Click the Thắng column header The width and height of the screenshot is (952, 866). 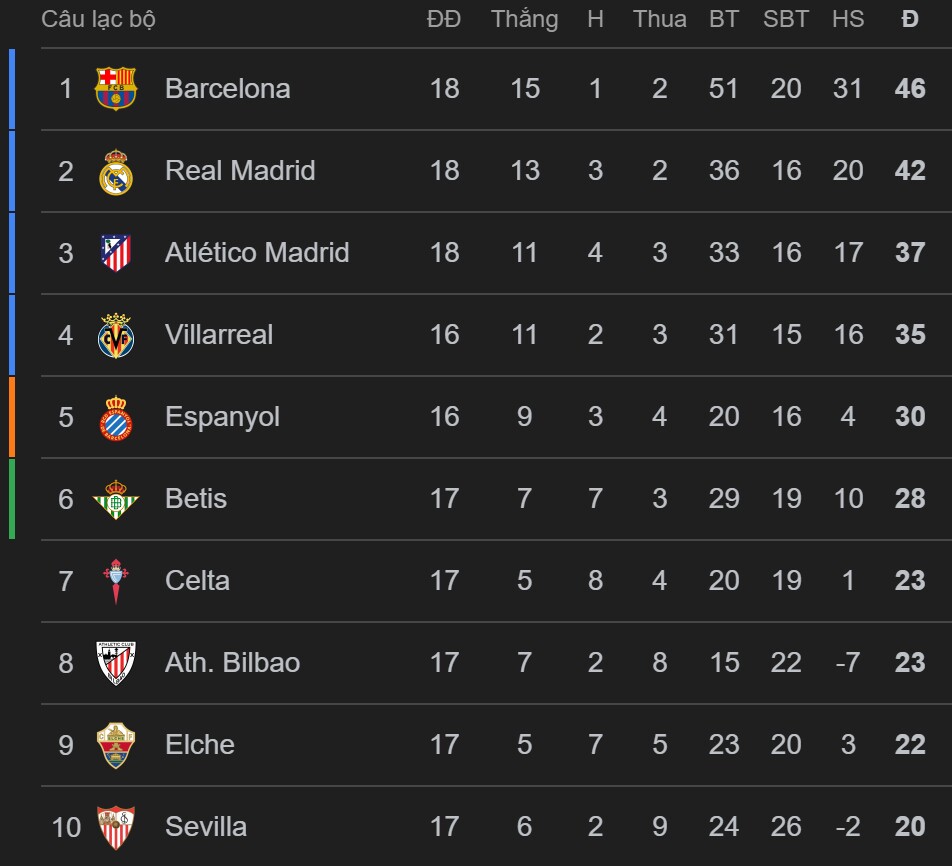tap(524, 20)
